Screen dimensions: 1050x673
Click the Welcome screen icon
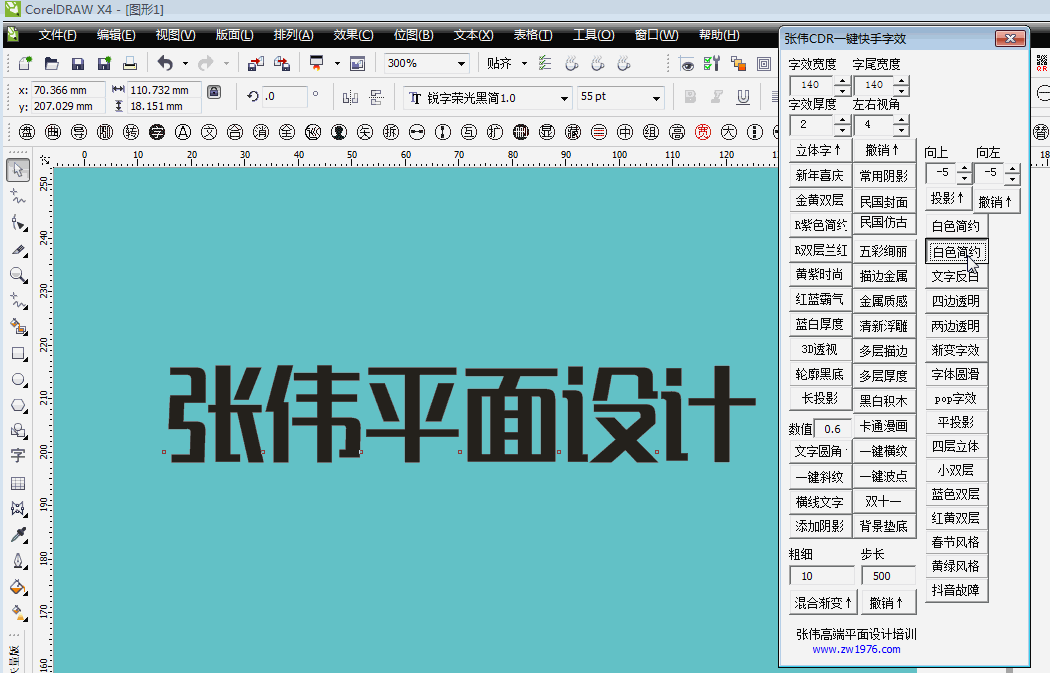pos(358,64)
